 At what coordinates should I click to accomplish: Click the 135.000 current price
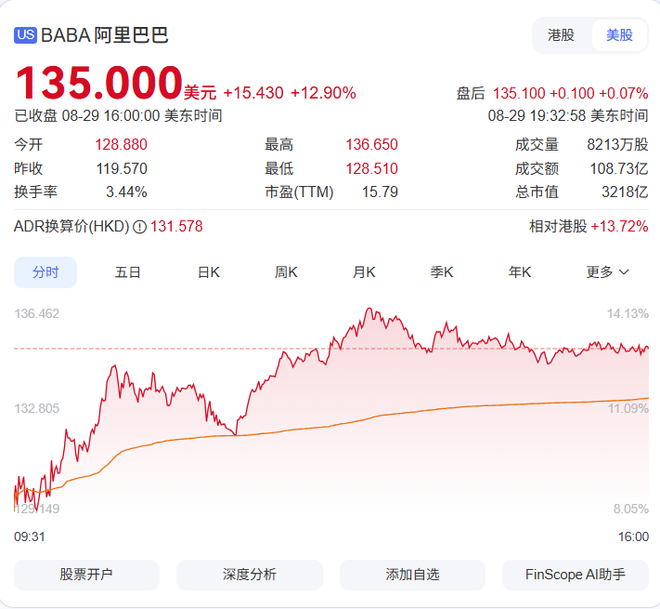click(98, 82)
